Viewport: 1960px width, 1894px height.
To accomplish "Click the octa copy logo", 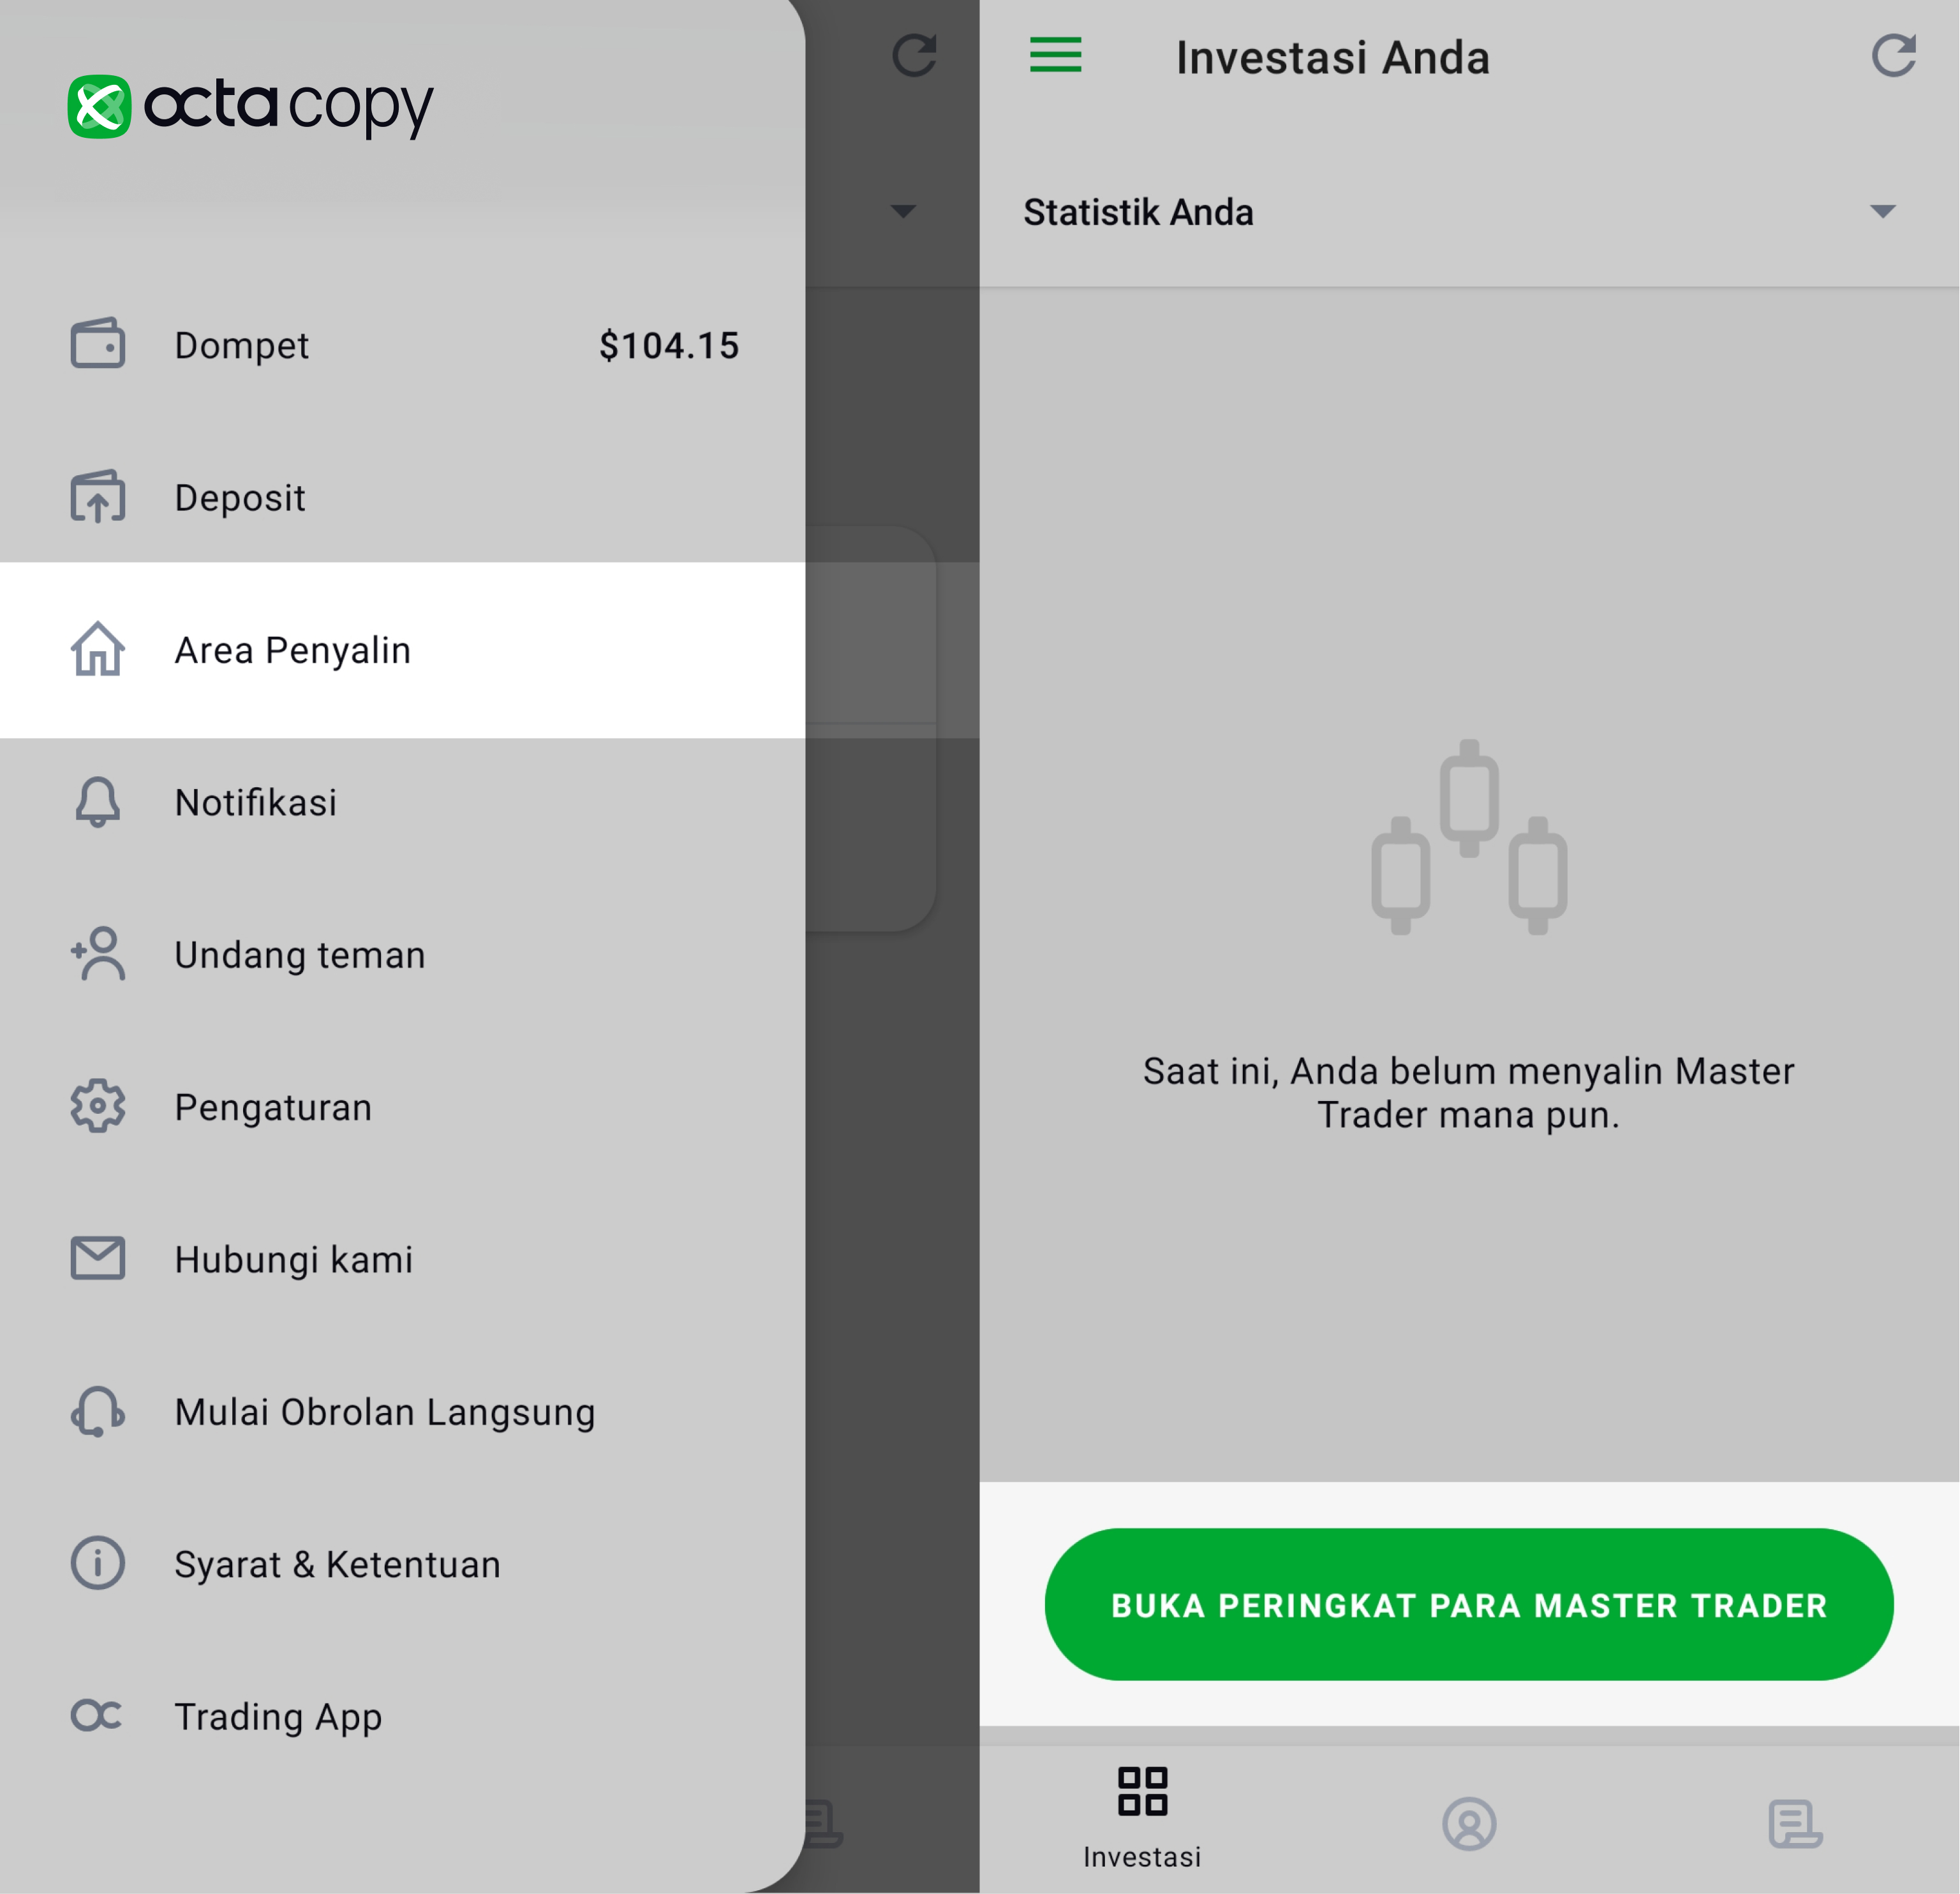I will 250,106.
